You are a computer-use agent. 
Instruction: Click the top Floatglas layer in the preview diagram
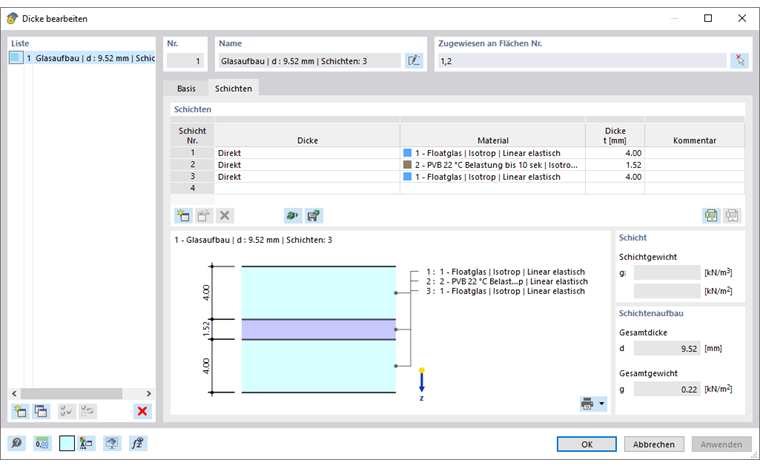point(319,293)
